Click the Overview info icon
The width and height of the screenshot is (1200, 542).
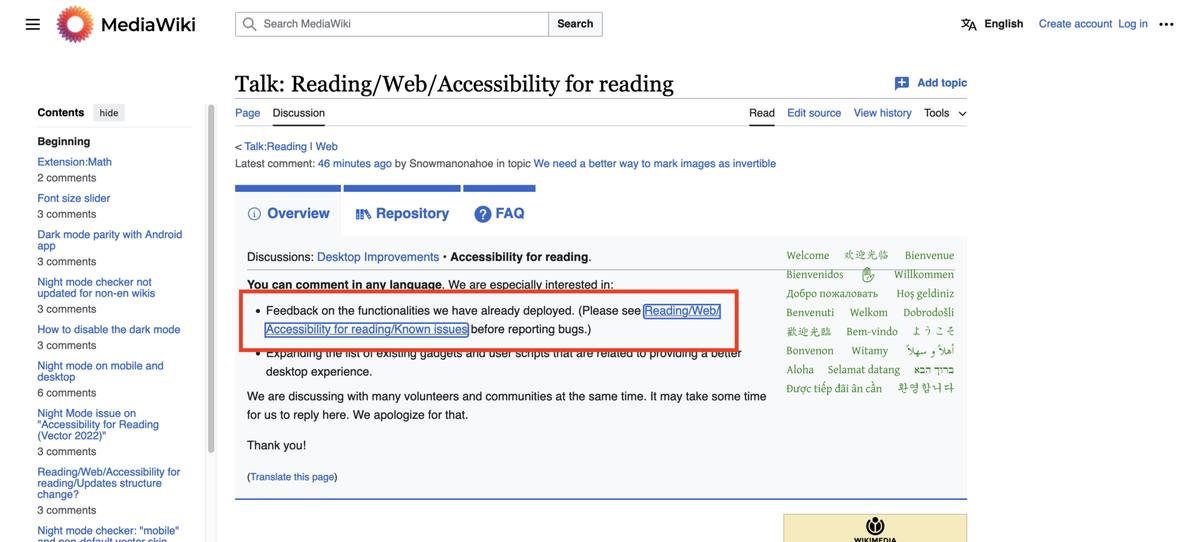point(254,214)
